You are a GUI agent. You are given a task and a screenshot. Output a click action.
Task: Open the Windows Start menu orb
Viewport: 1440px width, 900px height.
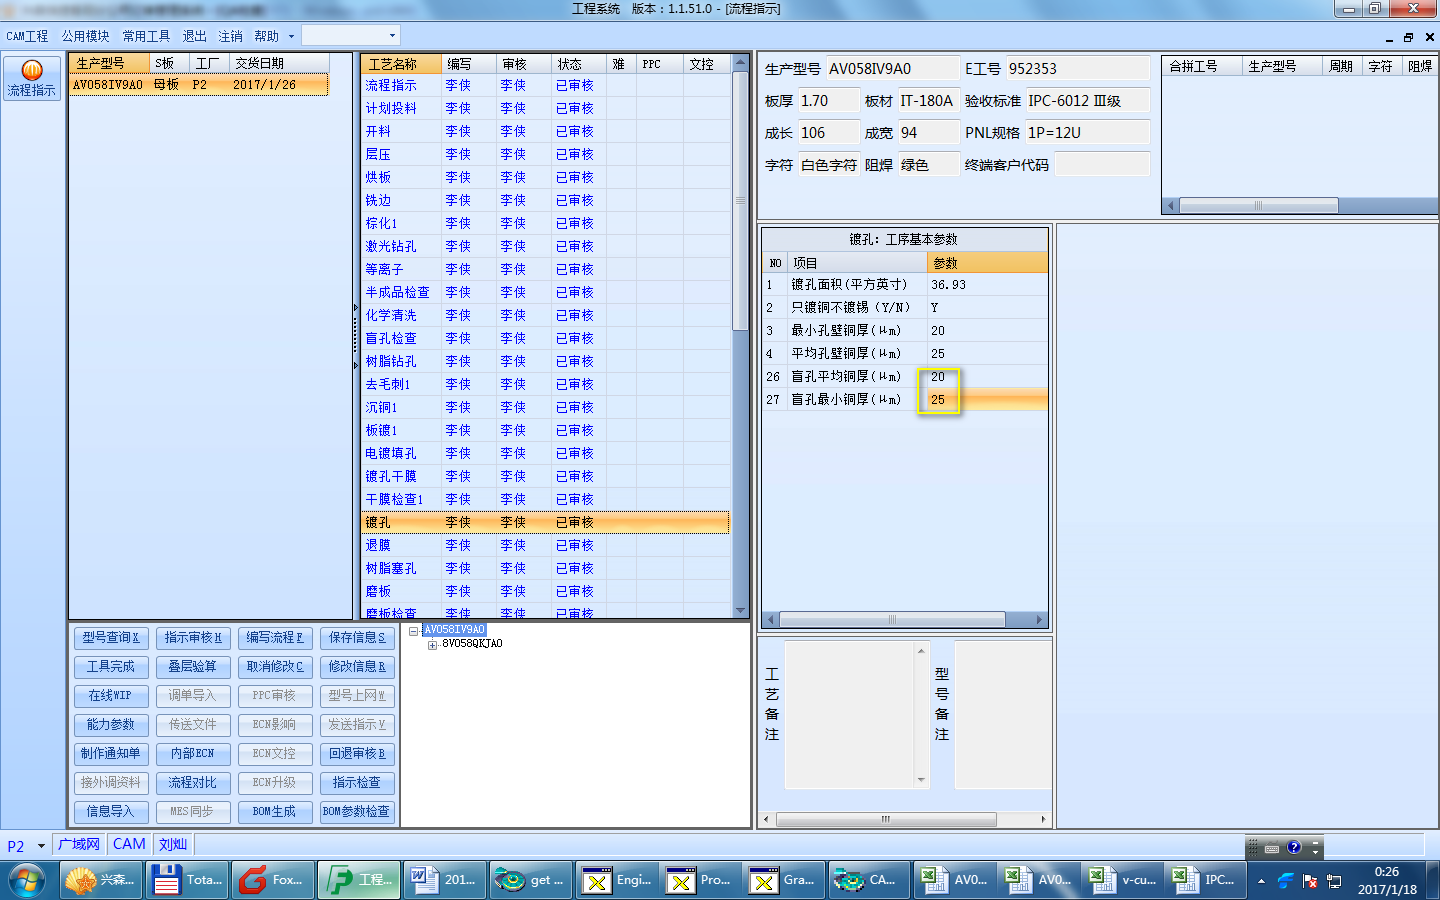[27, 880]
